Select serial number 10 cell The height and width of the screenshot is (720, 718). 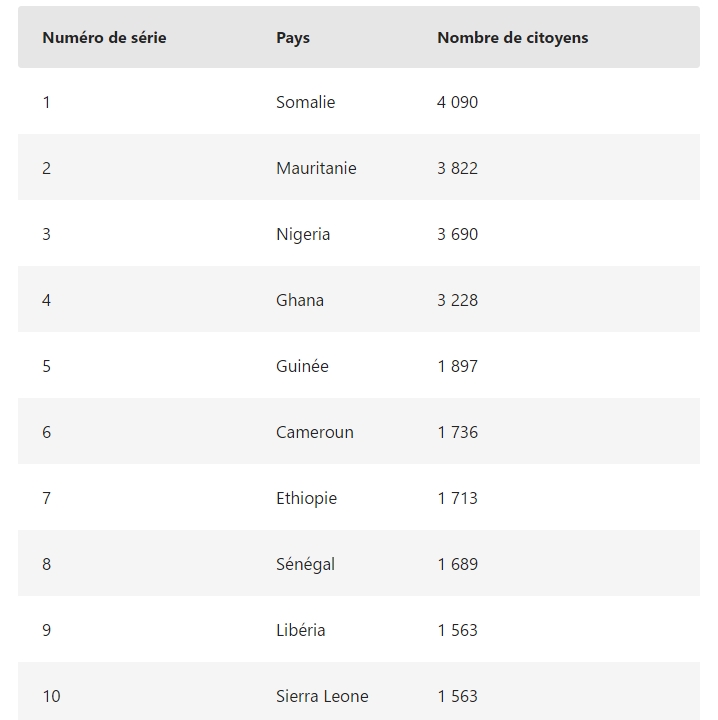(51, 696)
